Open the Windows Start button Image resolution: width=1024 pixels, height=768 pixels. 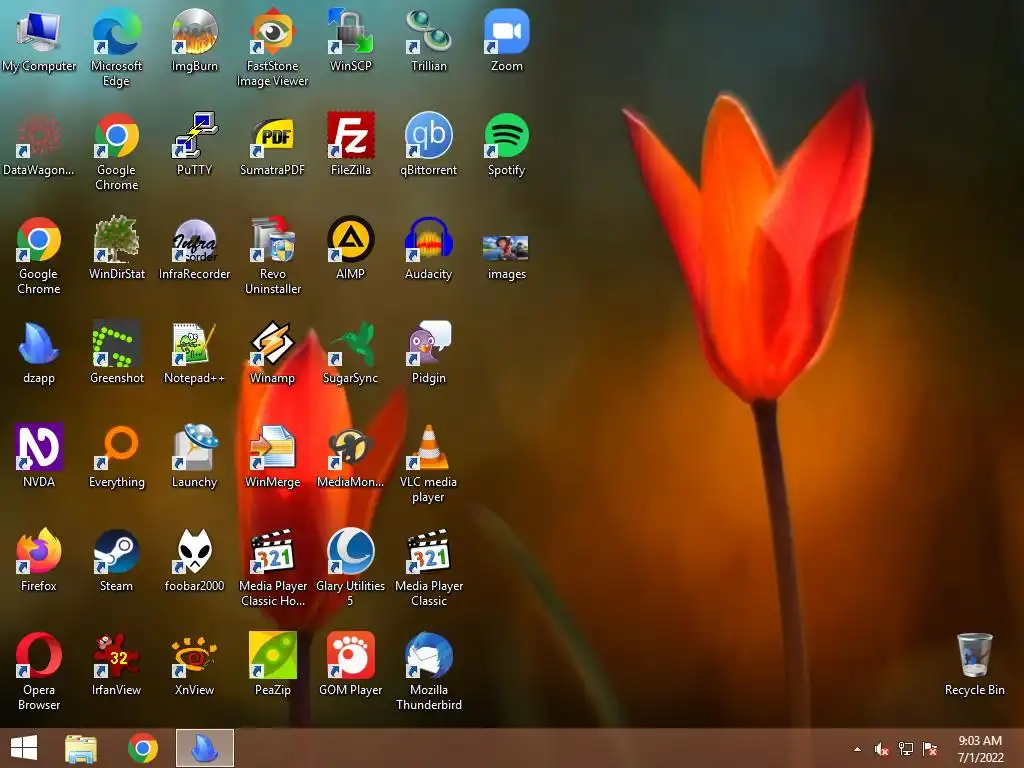pyautogui.click(x=24, y=748)
